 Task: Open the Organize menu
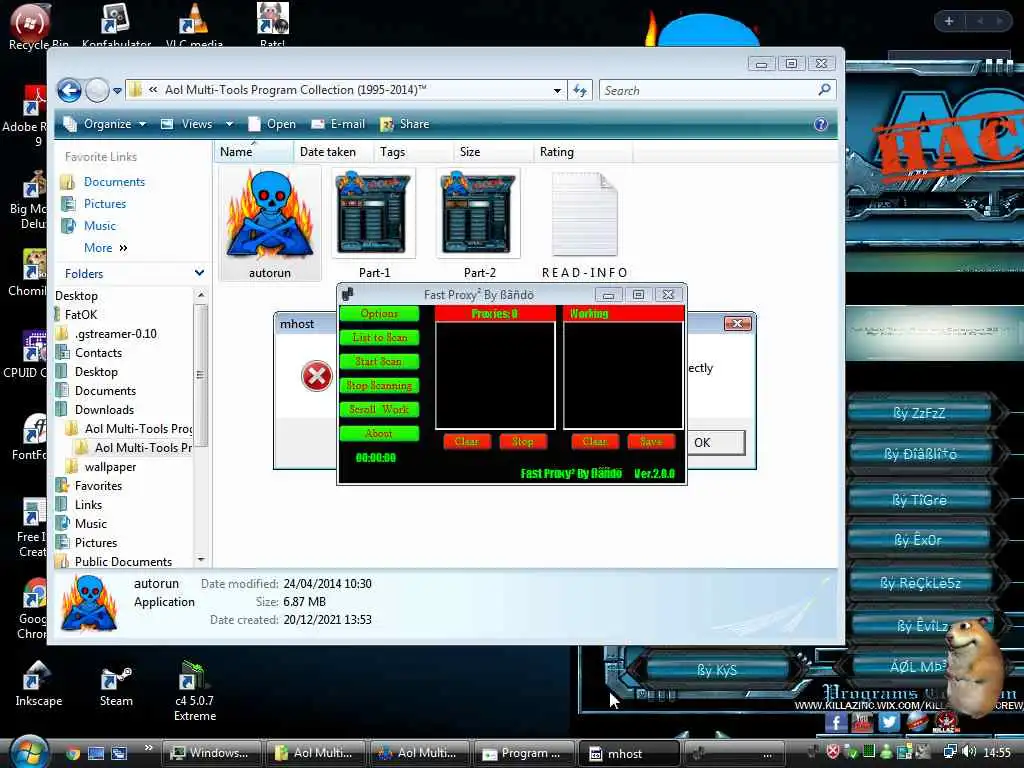(x=105, y=124)
